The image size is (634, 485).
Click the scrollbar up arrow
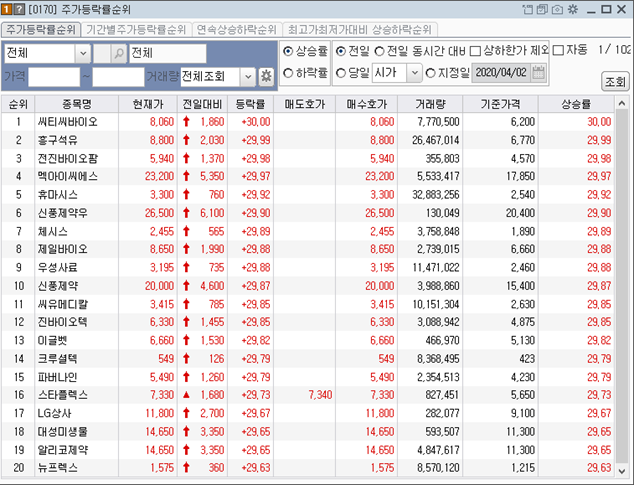tap(621, 104)
